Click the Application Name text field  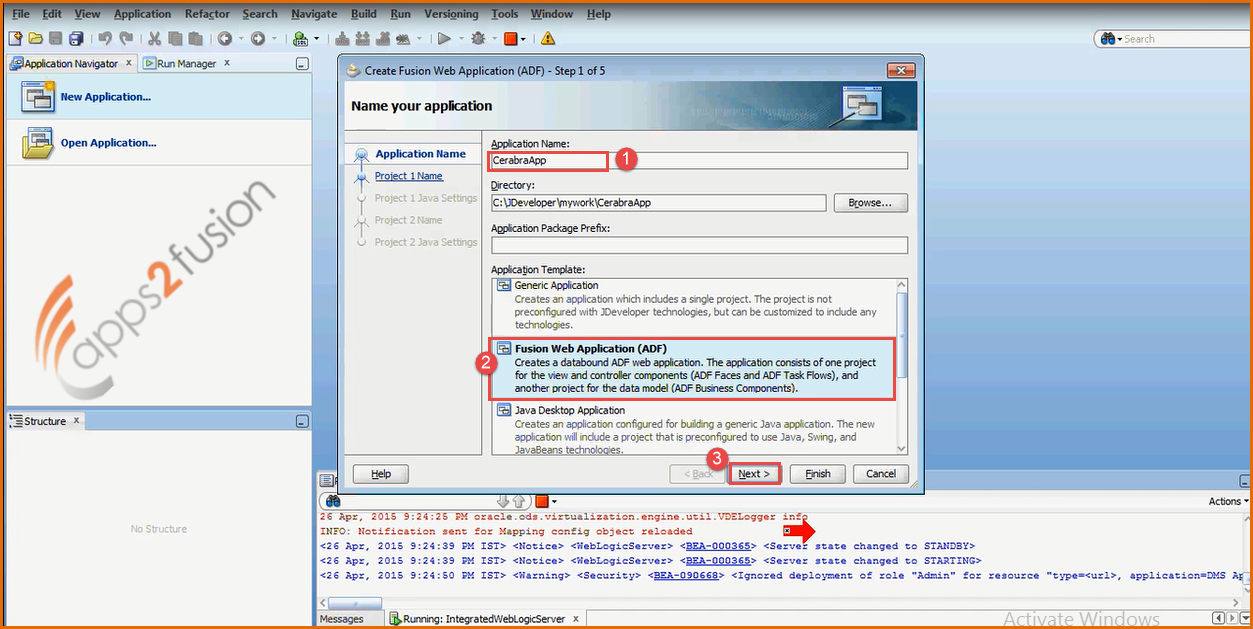click(699, 160)
